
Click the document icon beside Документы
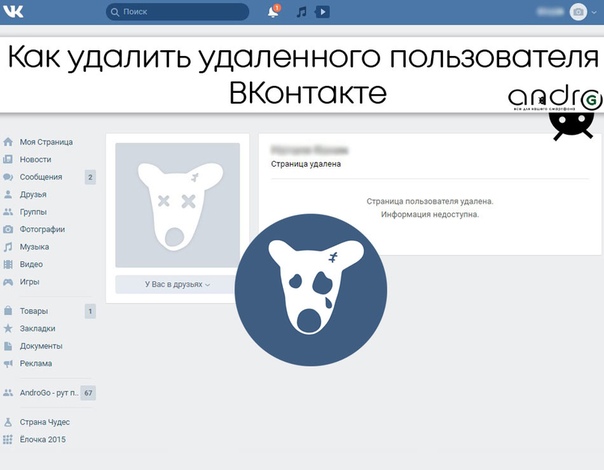[8, 346]
